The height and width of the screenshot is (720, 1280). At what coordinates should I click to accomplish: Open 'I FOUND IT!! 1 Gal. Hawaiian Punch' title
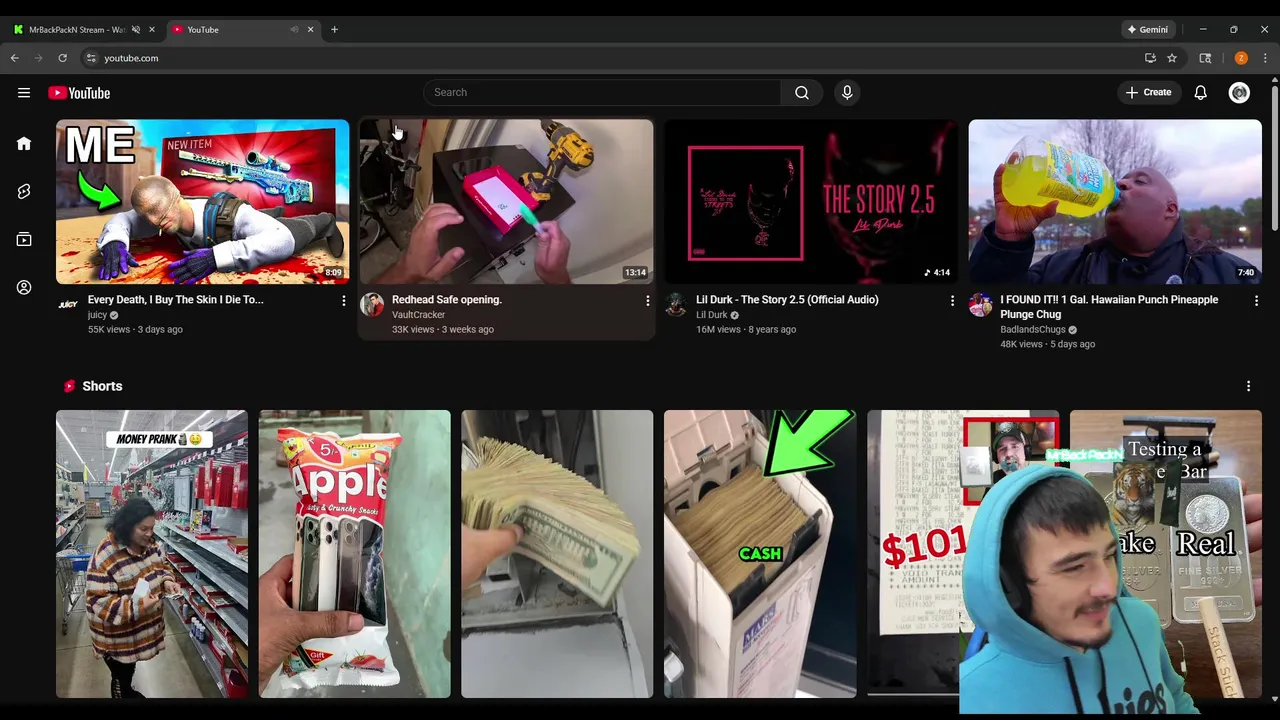pos(1109,307)
